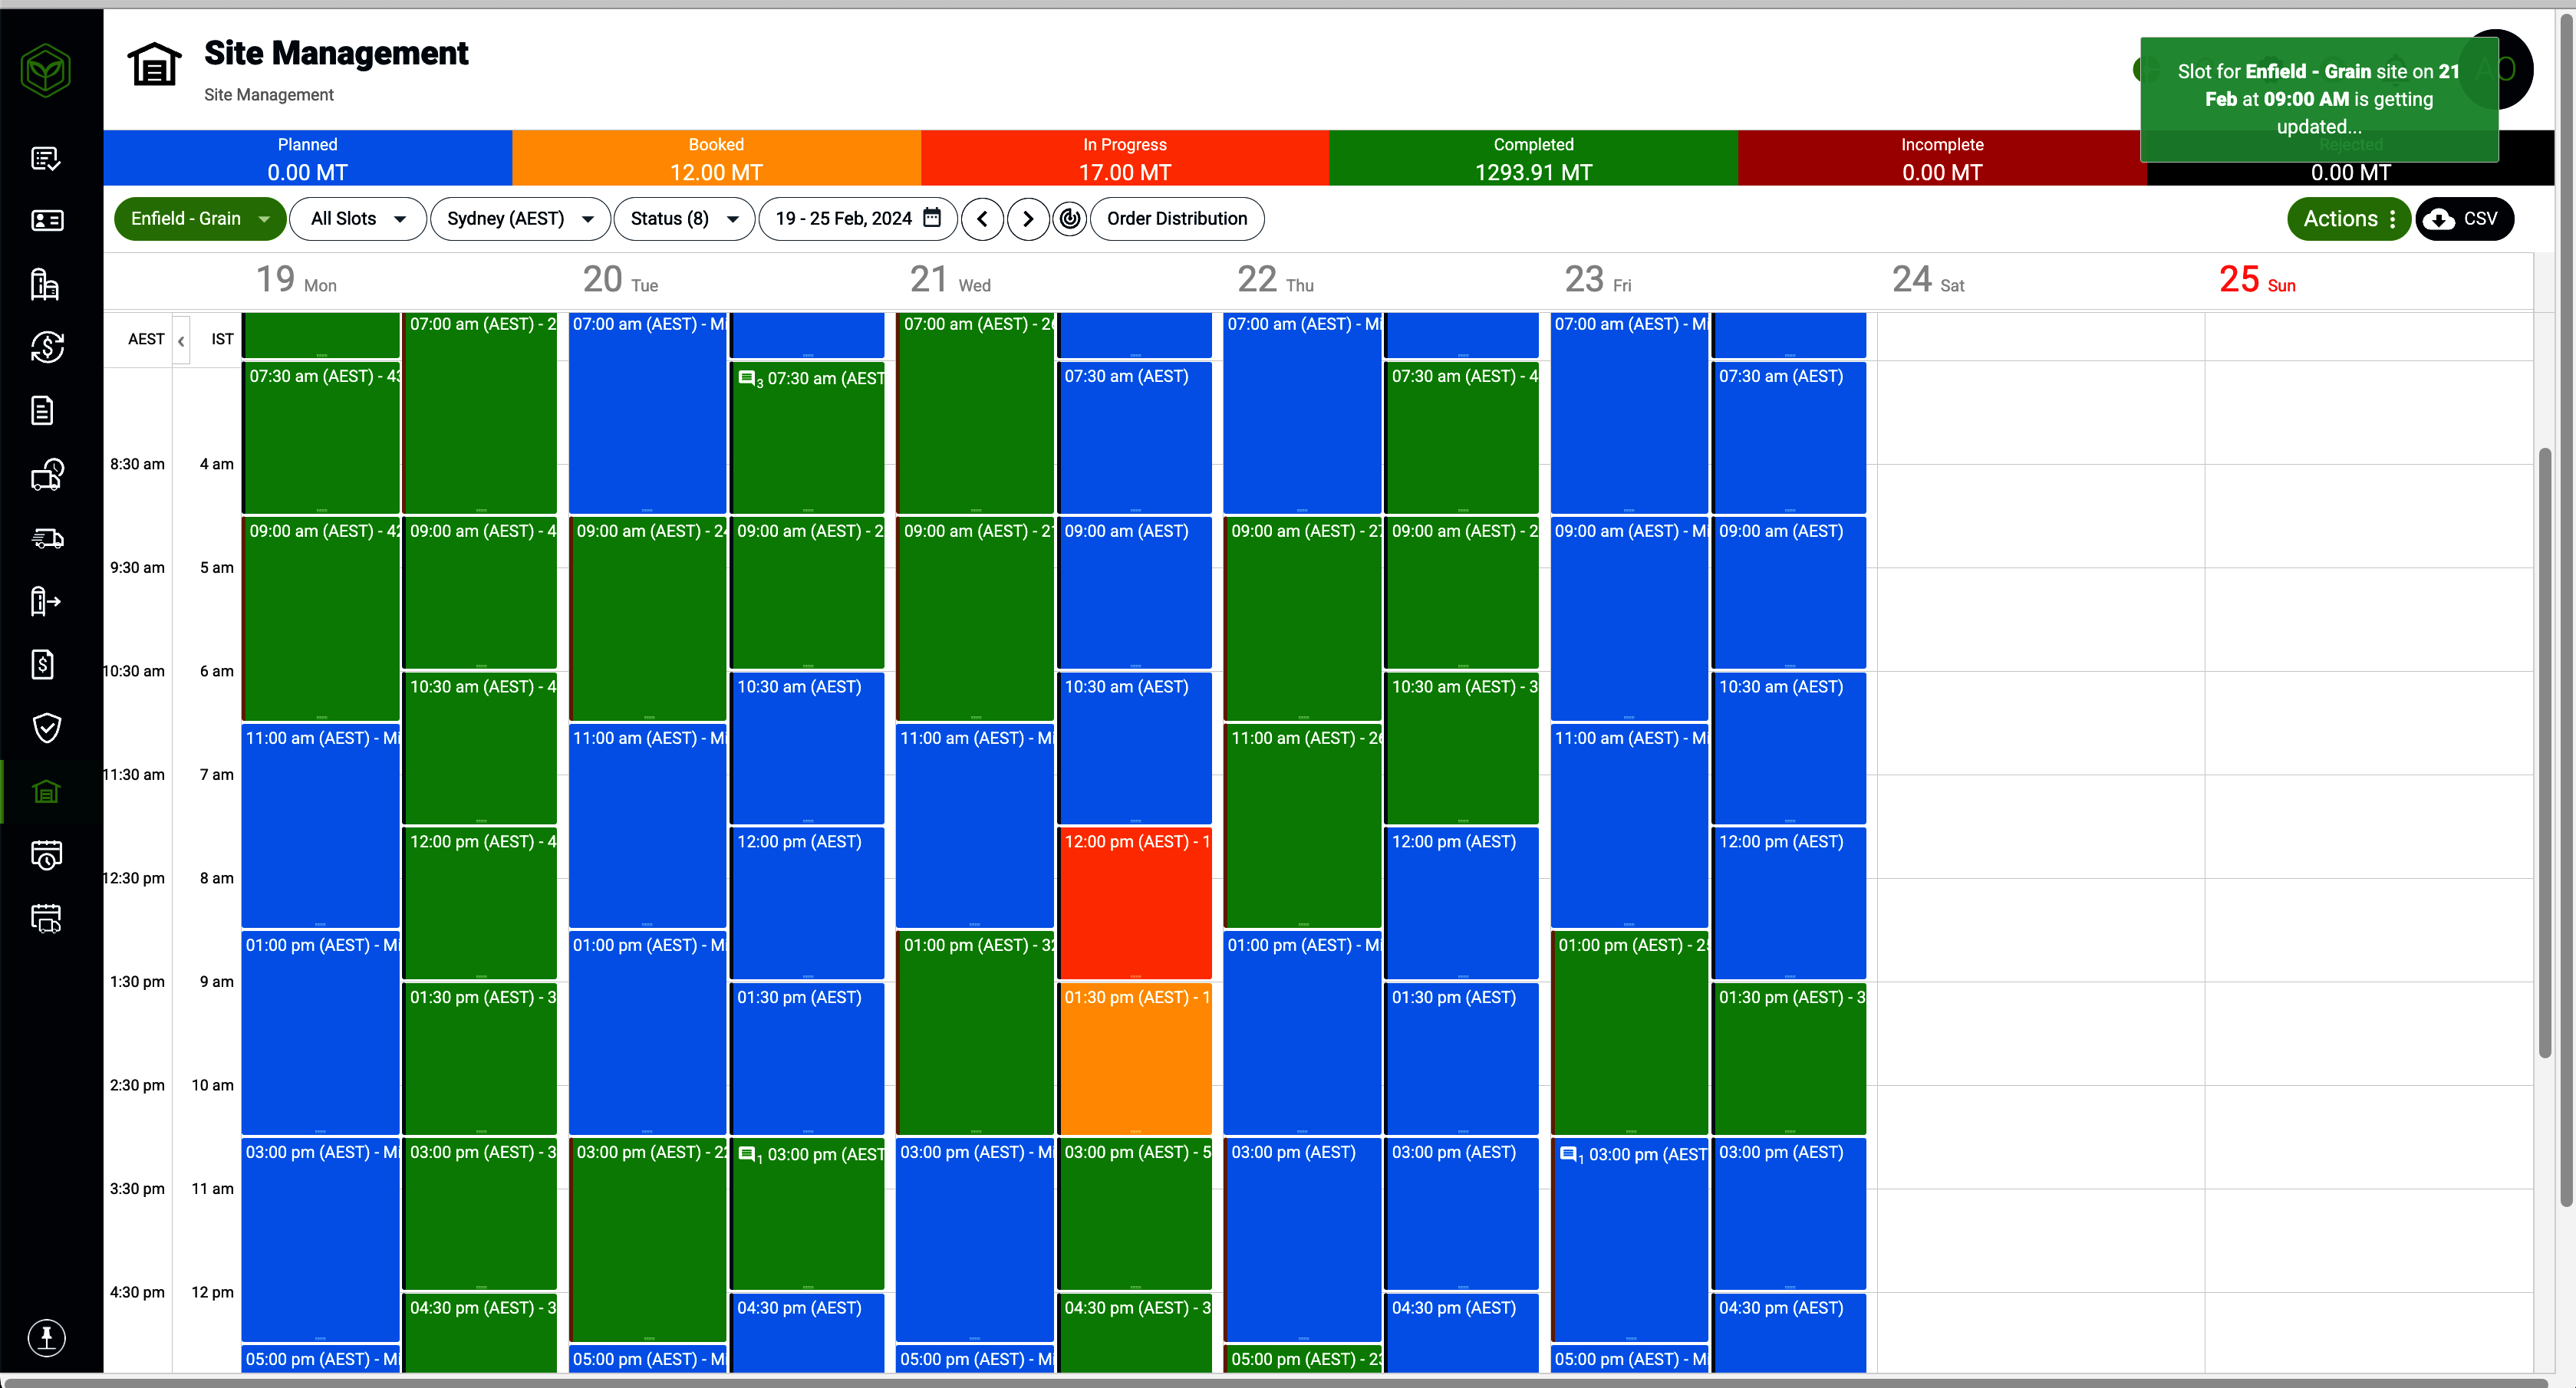Image resolution: width=2576 pixels, height=1388 pixels.
Task: Select the Sydney (AEST) timezone dropdown
Action: 520,218
